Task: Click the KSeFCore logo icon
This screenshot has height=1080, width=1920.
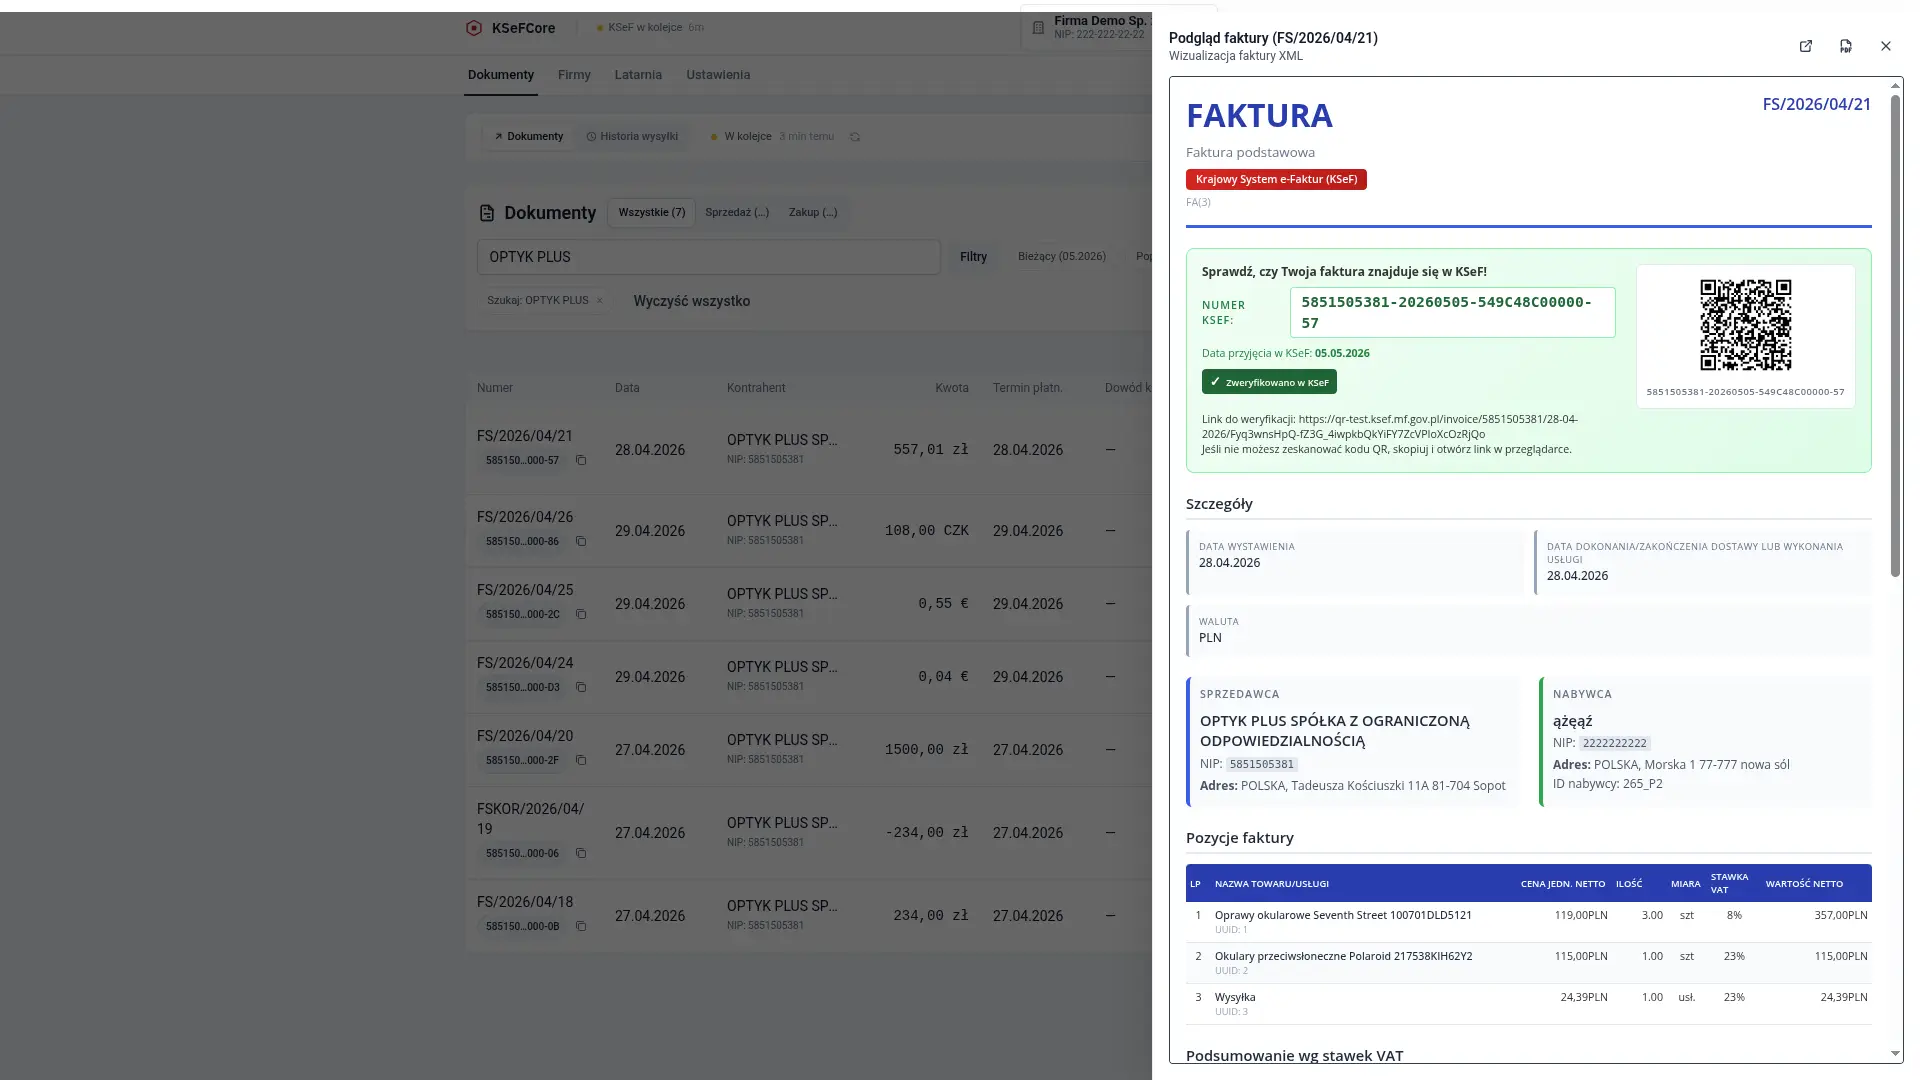Action: click(474, 28)
